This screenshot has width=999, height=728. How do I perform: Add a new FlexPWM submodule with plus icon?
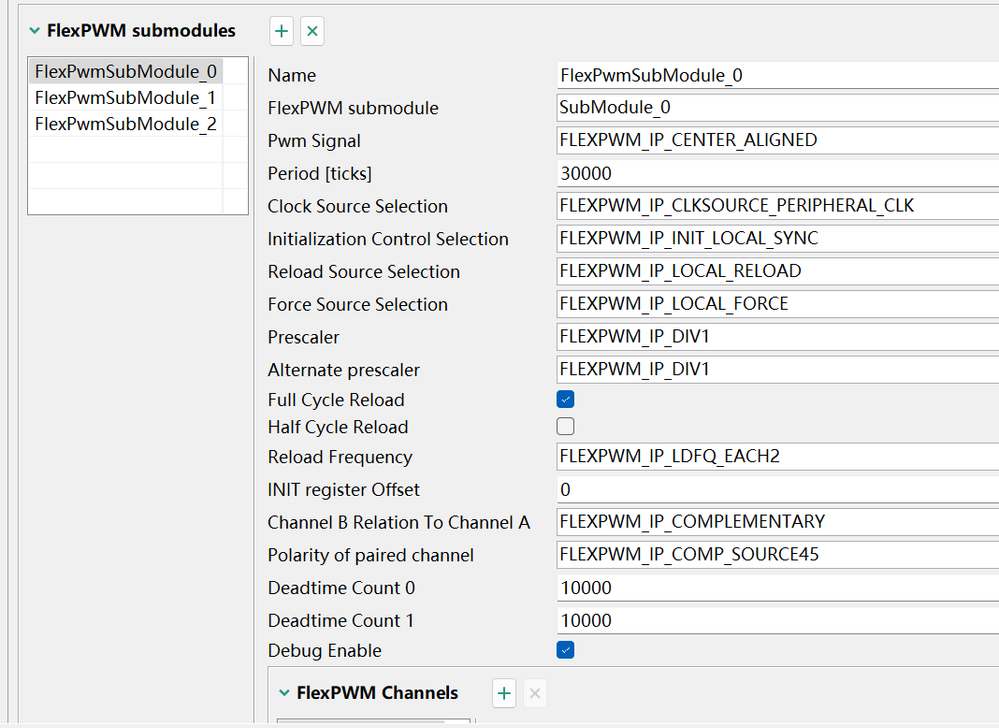[282, 32]
